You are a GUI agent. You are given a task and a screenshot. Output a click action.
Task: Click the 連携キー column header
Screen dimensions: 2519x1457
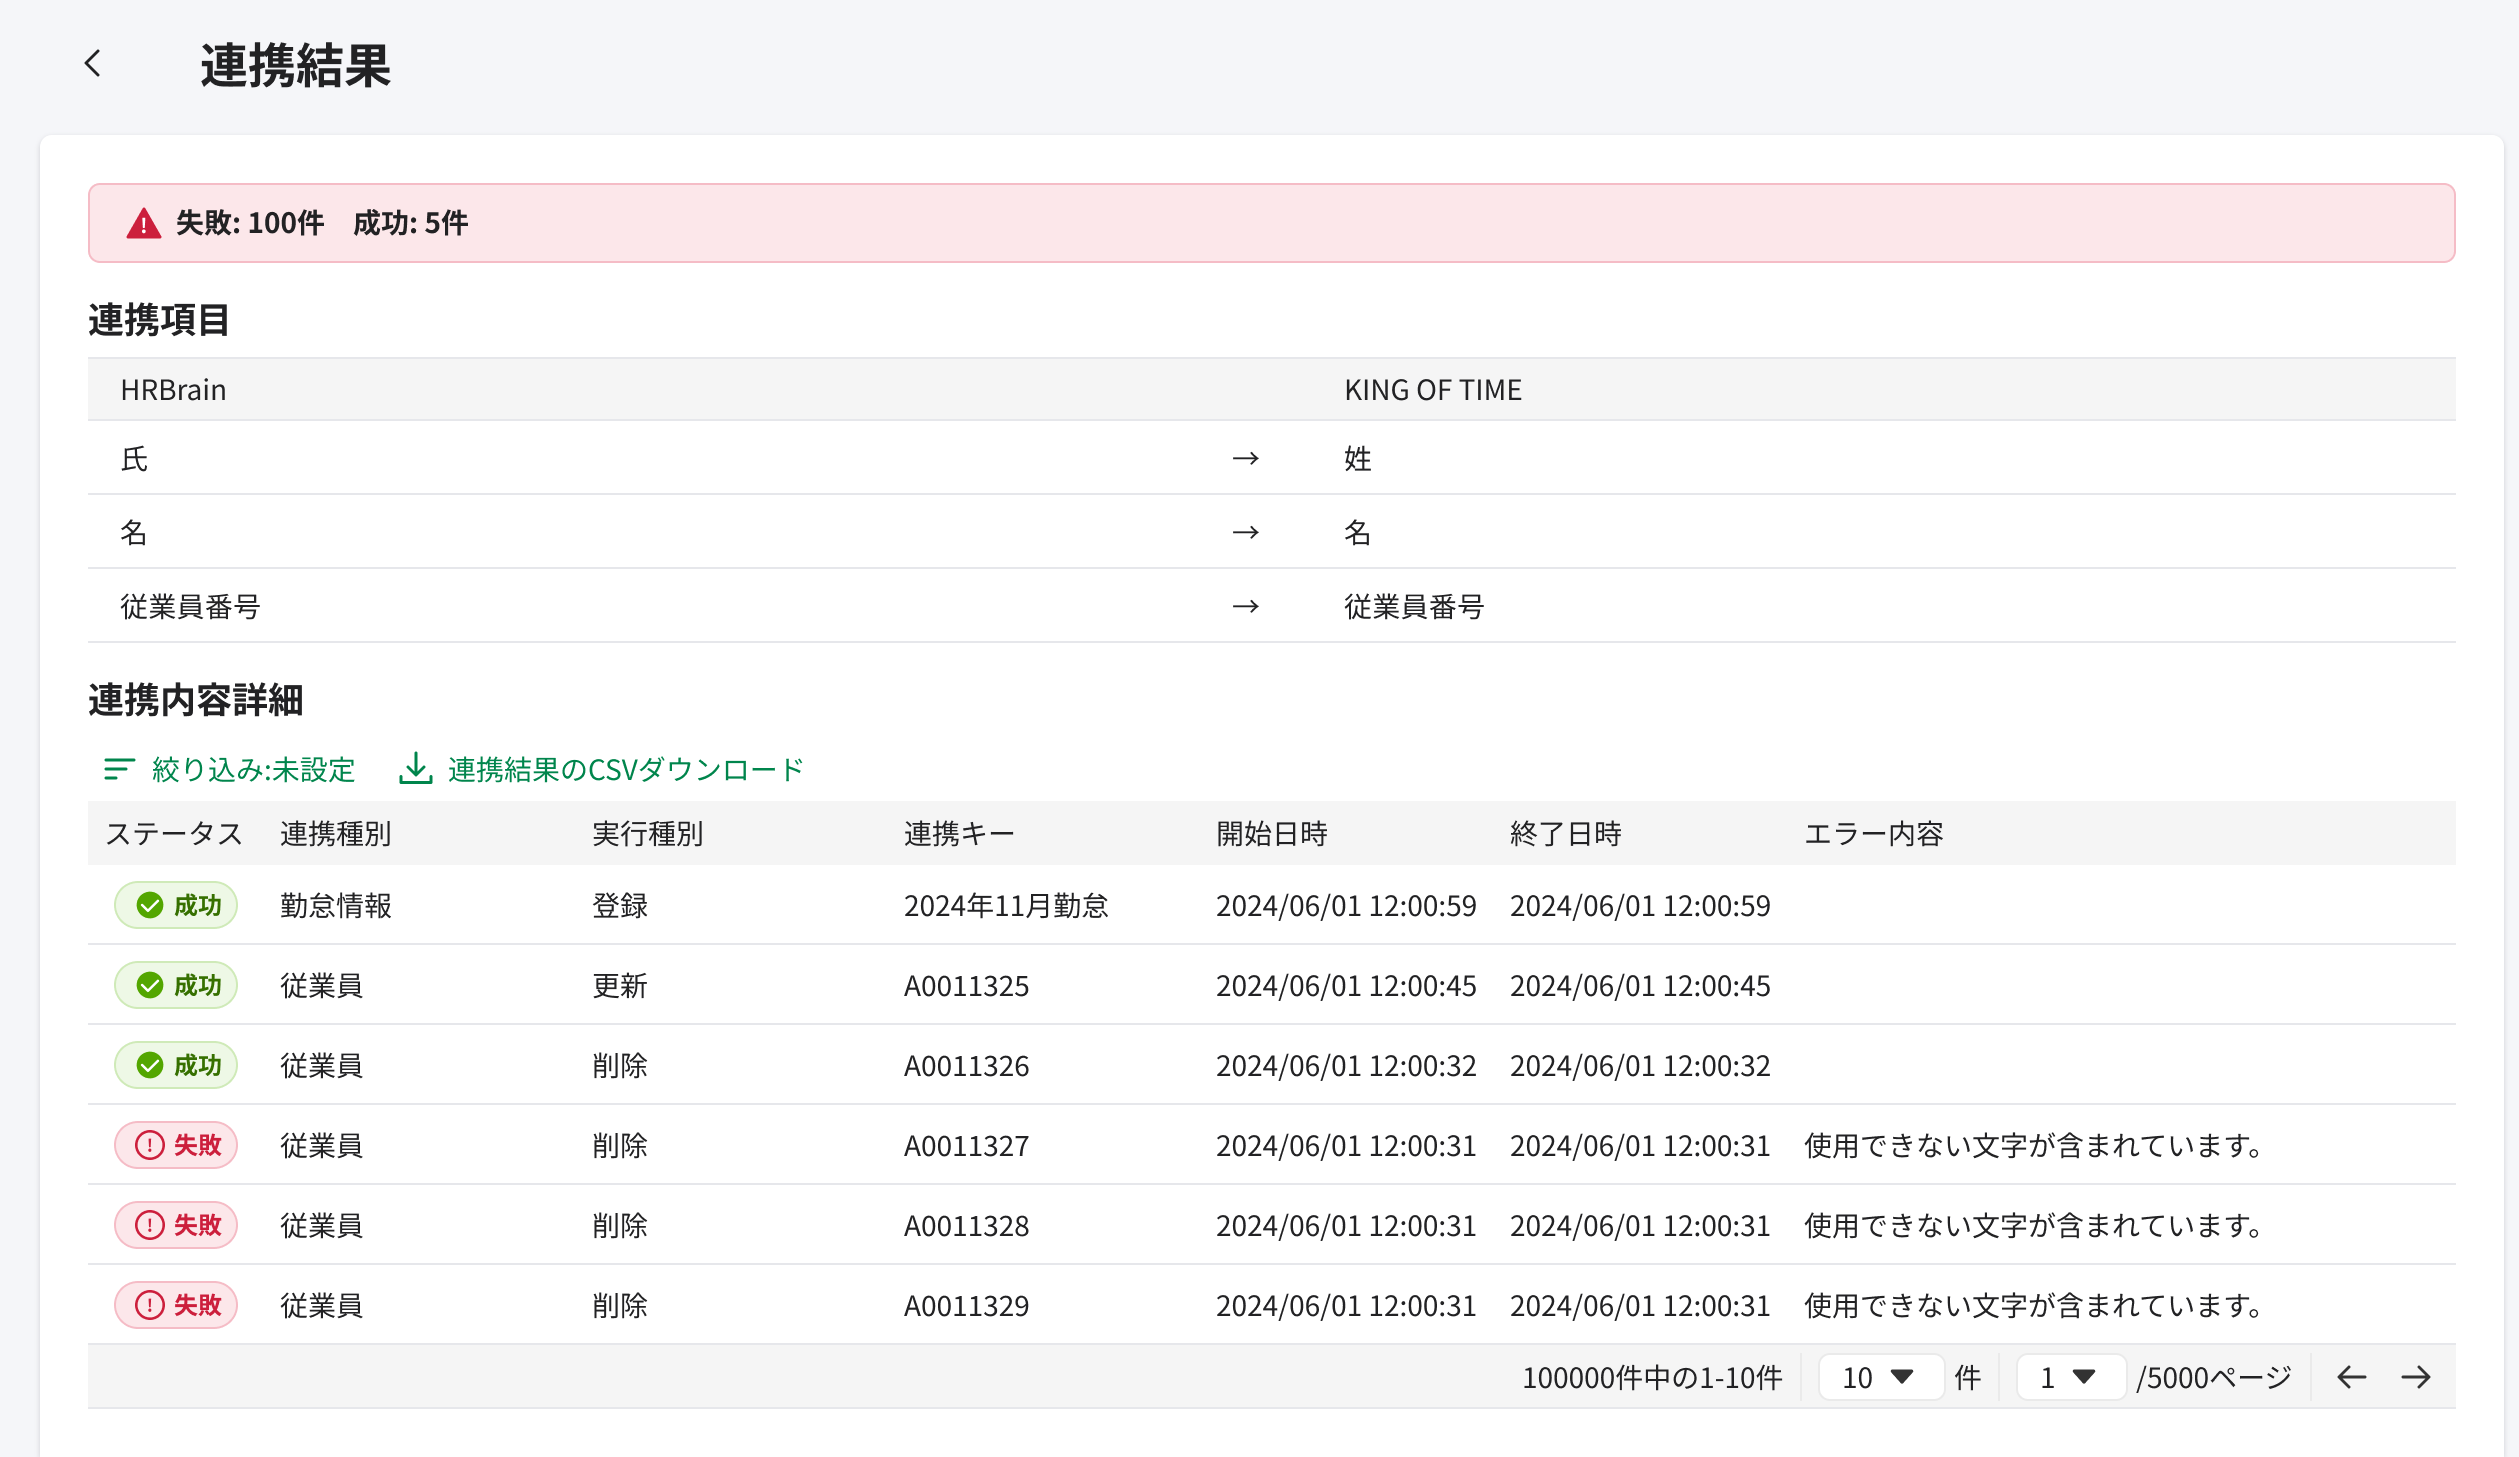pos(959,834)
